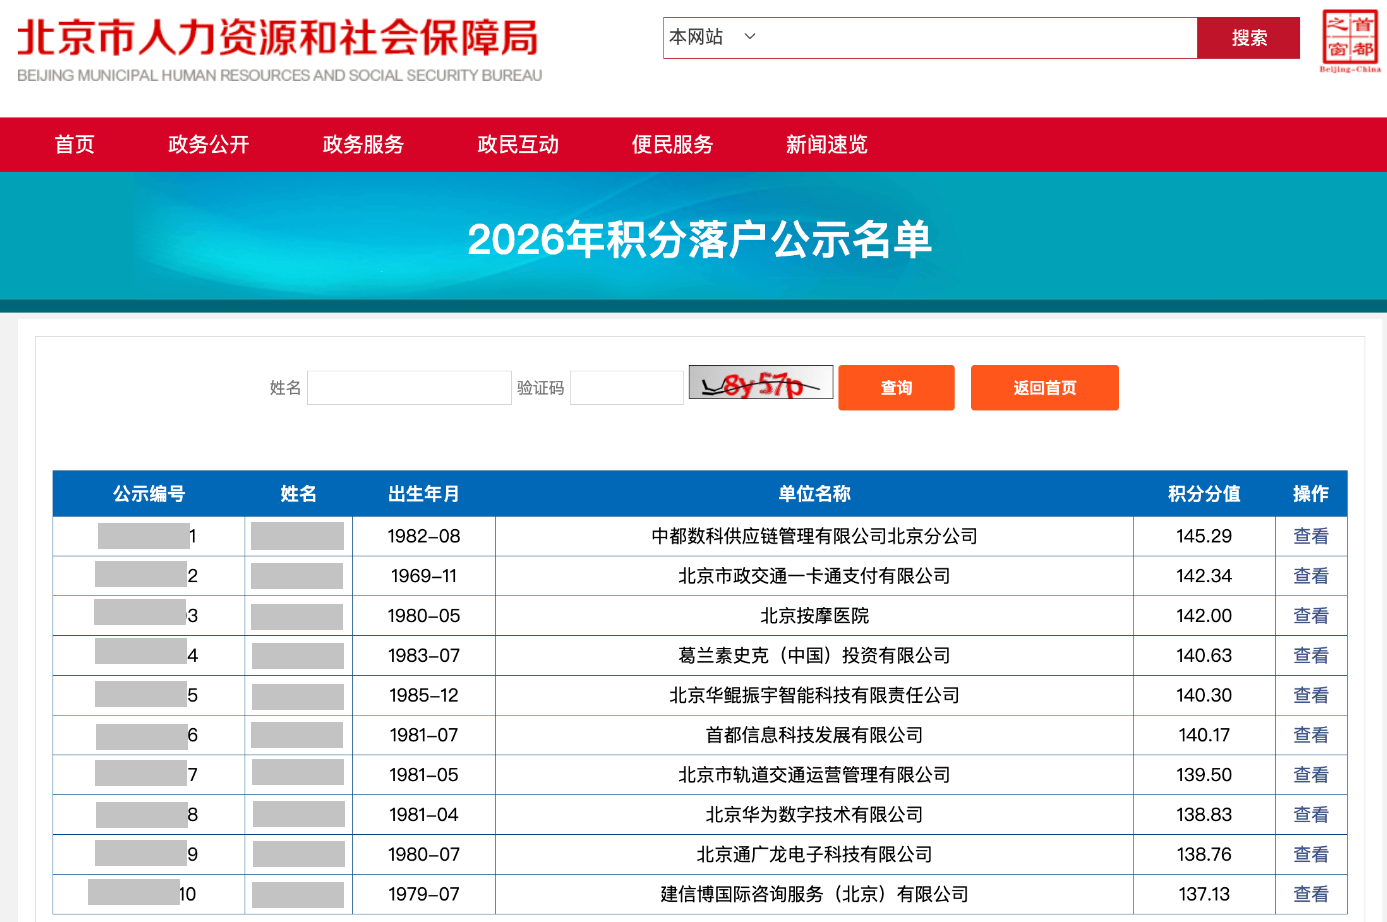1387x922 pixels.
Task: Click the birth date cell 1979-07
Action: 424,894
